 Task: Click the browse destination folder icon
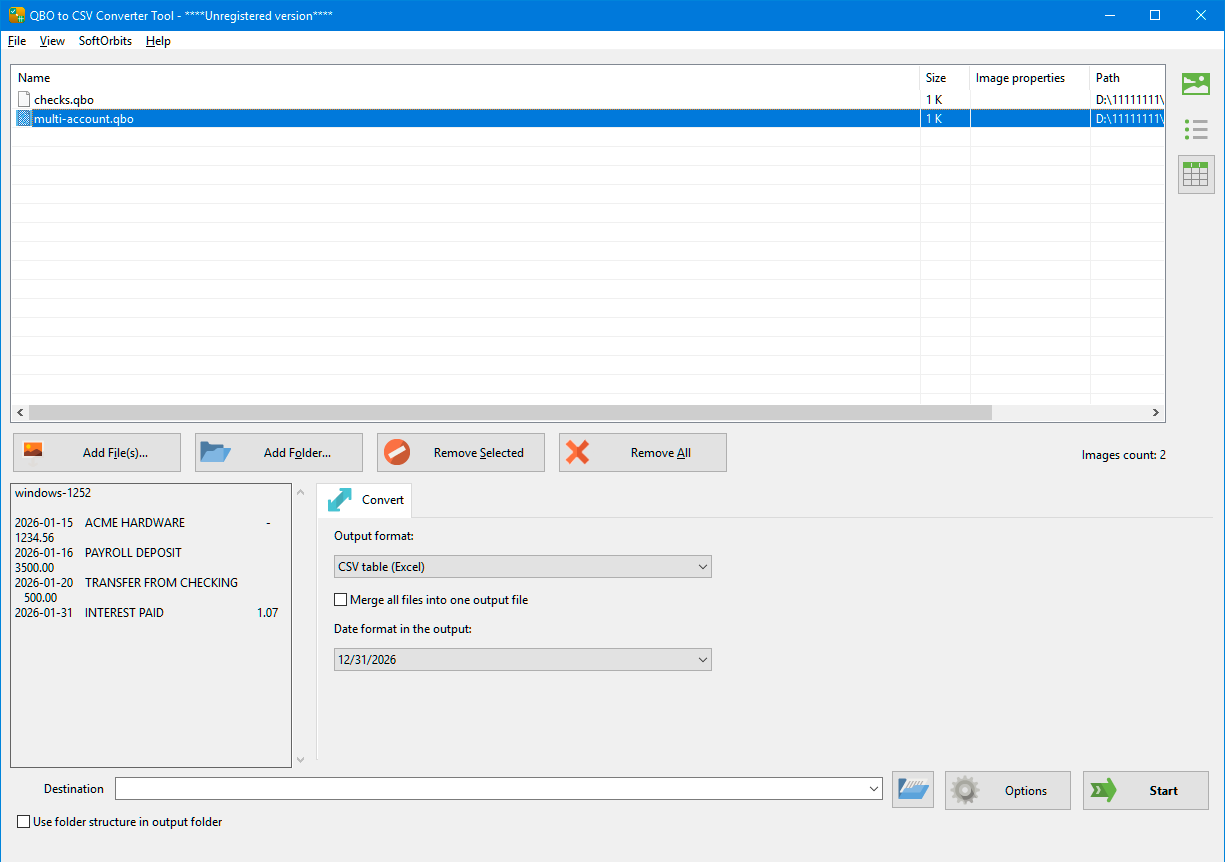point(914,790)
